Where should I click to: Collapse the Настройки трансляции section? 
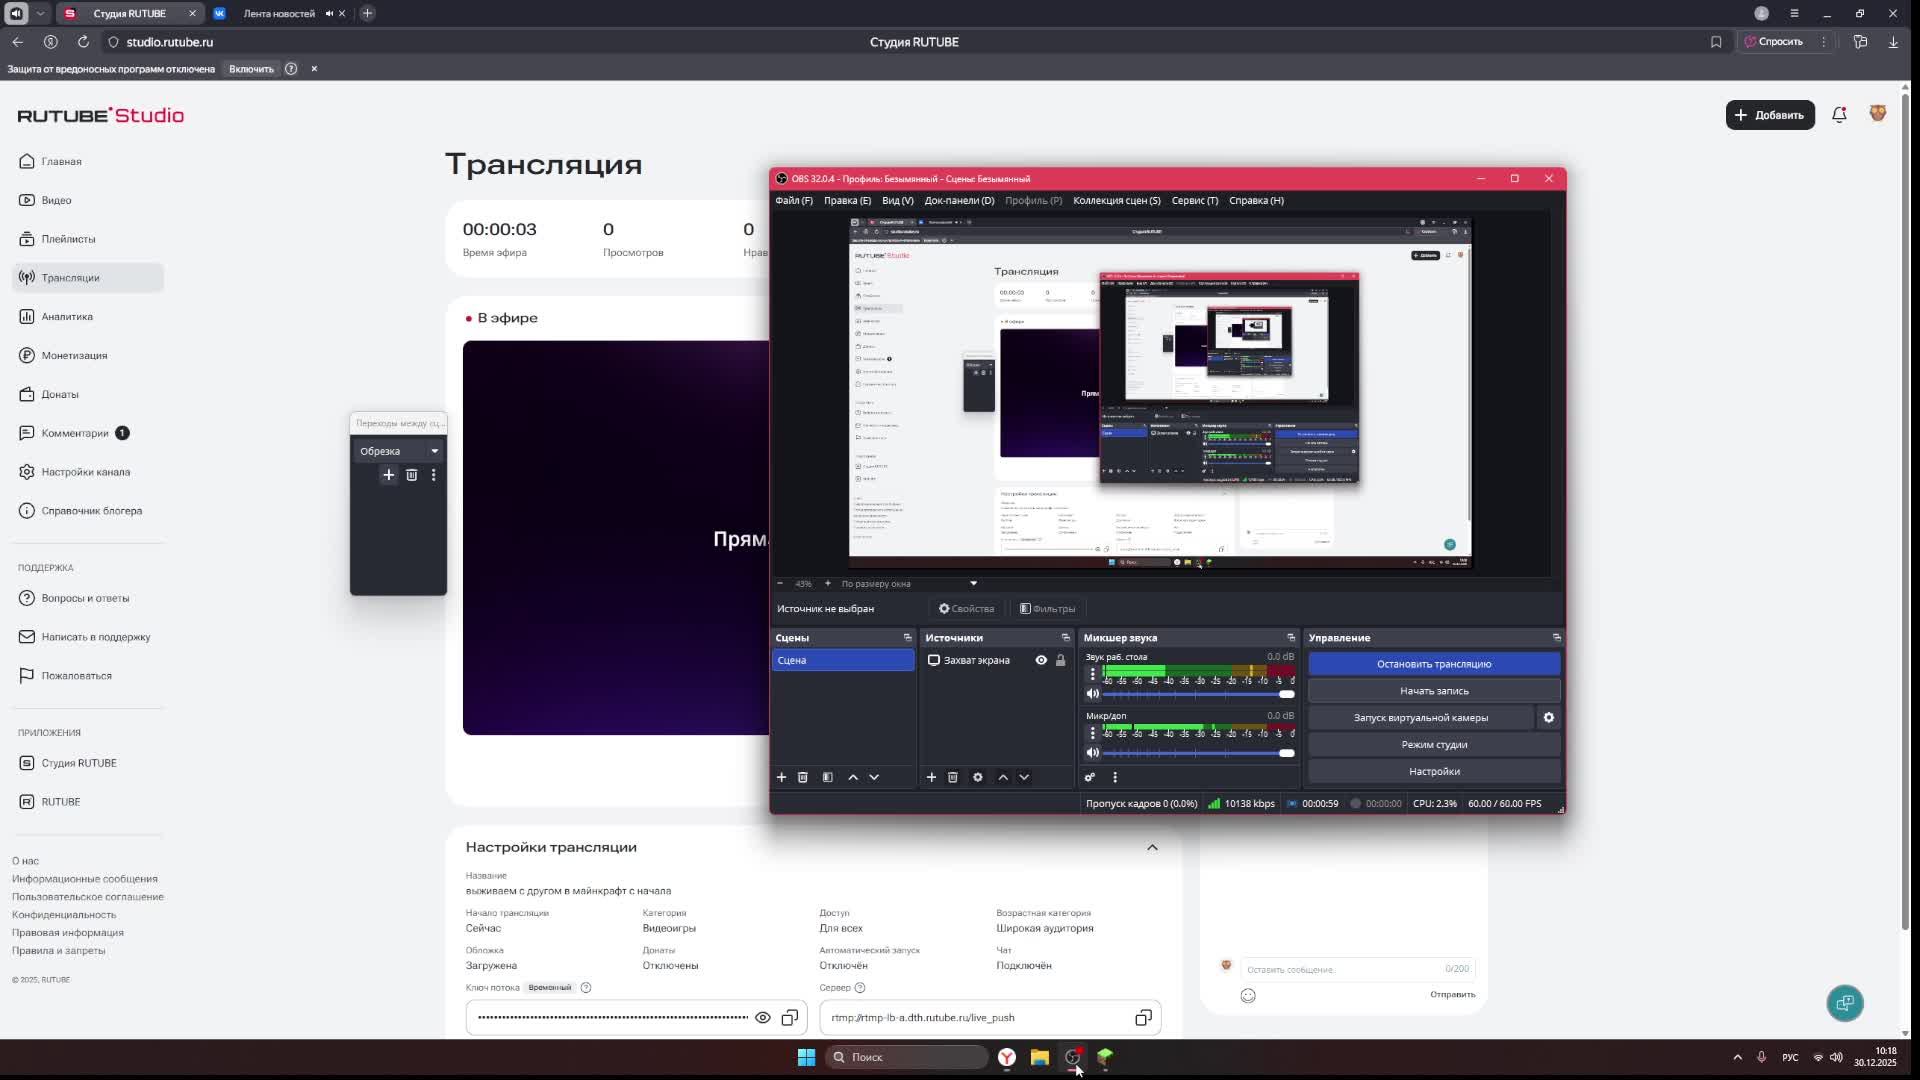(1152, 847)
